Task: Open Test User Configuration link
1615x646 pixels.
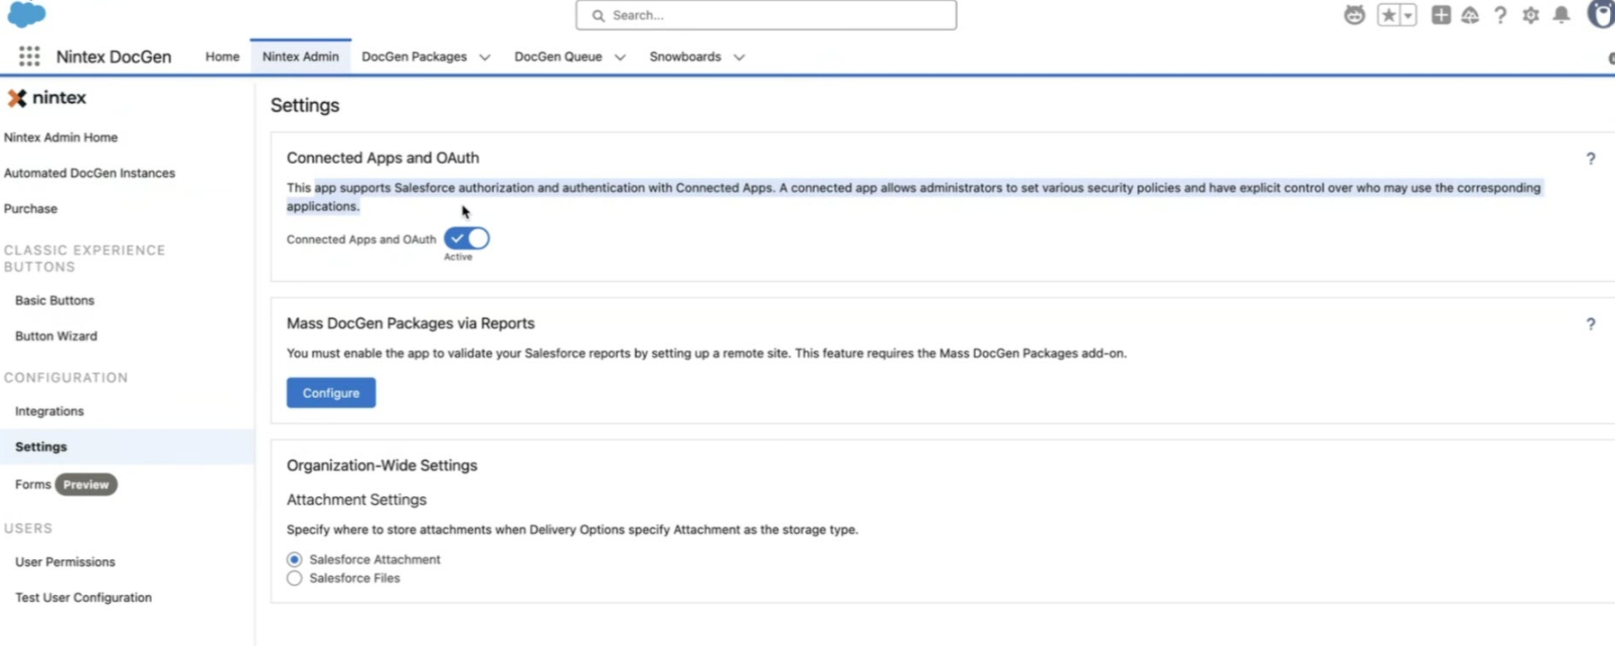Action: [x=83, y=598]
